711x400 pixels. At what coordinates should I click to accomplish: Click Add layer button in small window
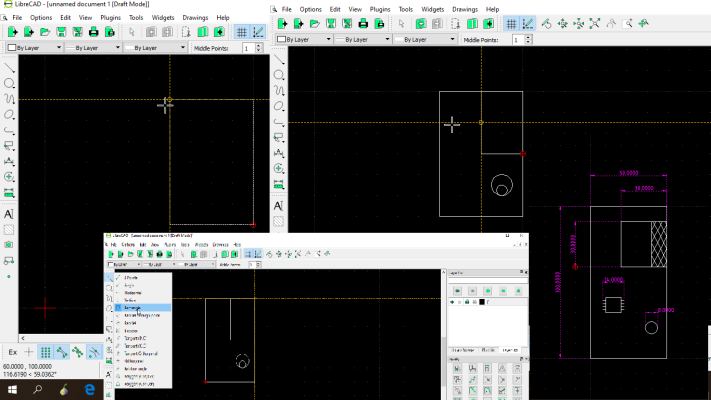(488, 291)
